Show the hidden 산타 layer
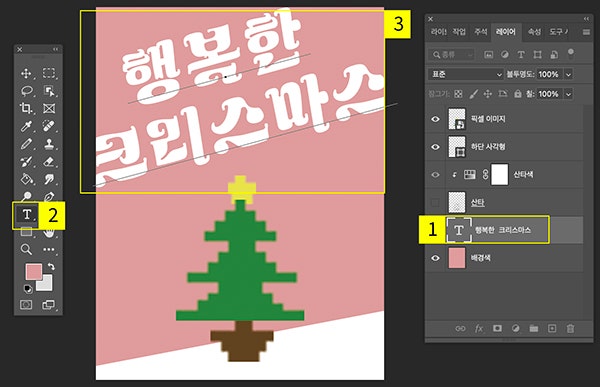The height and width of the screenshot is (387, 600). 435,202
